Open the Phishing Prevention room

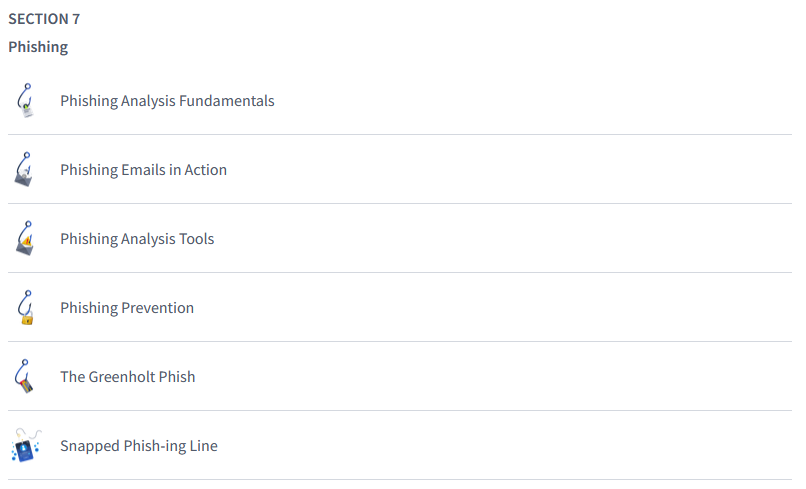[x=127, y=308]
